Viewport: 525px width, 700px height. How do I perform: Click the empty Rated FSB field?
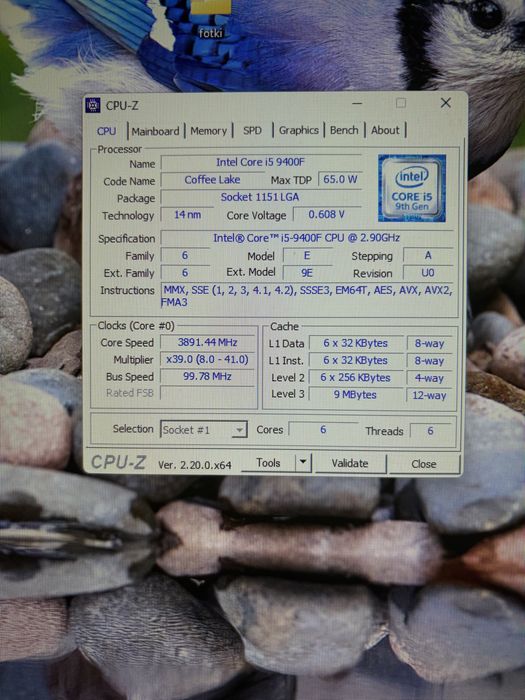click(208, 393)
